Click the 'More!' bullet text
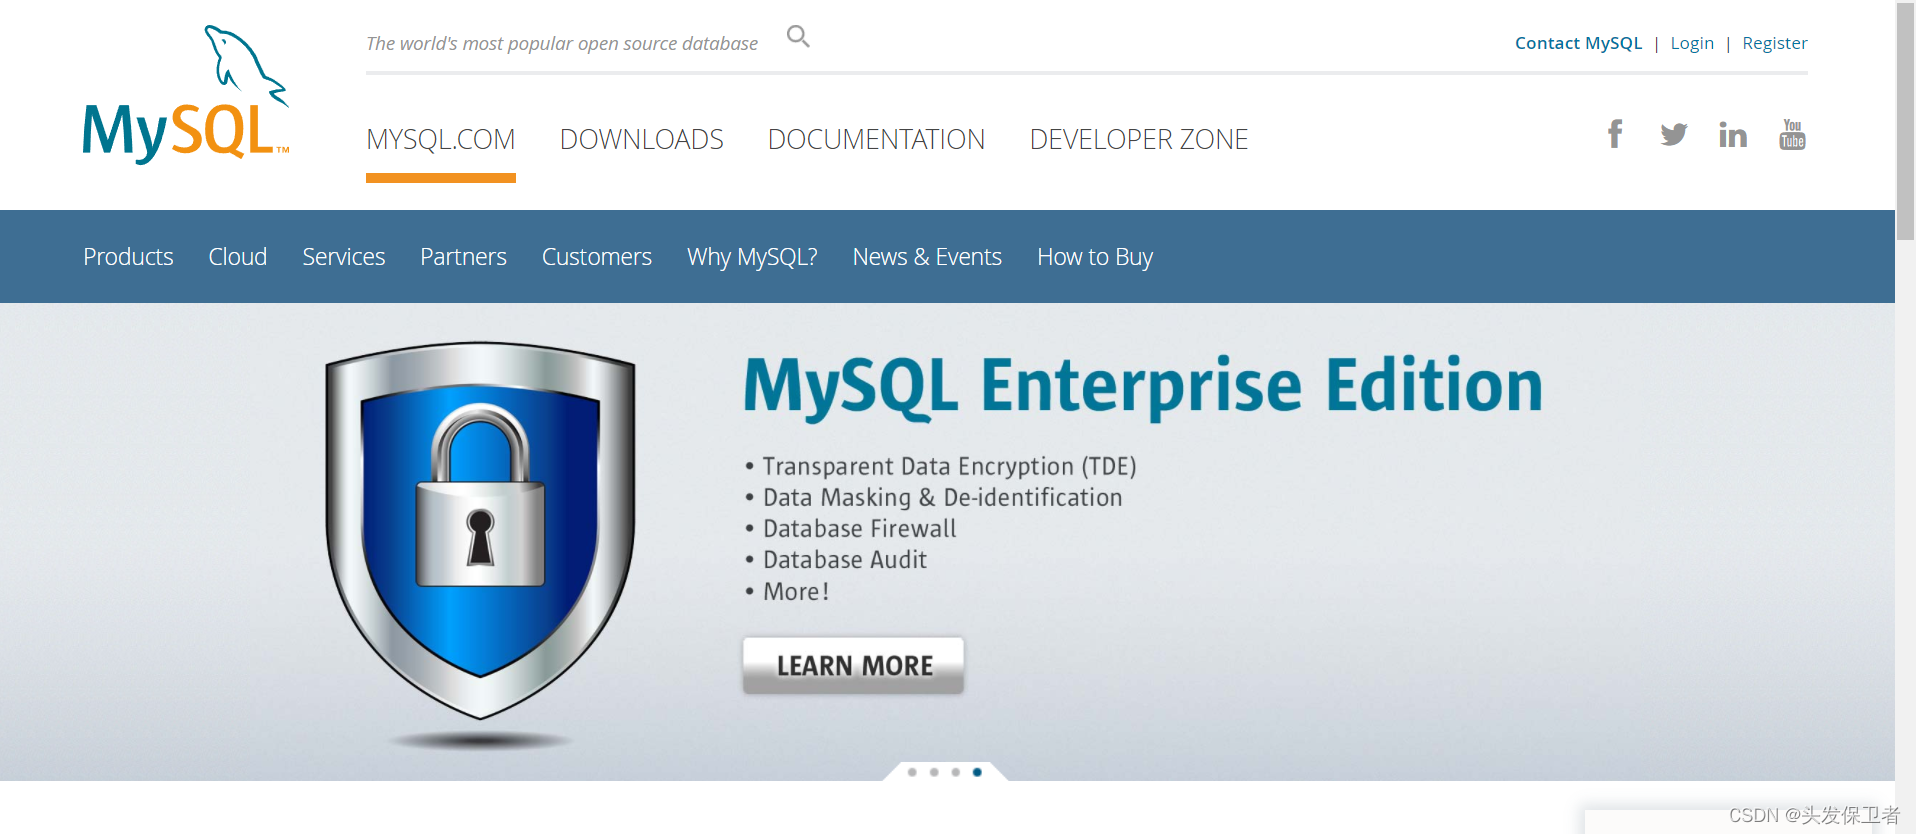Screen dimensions: 1916x834 point(796,592)
